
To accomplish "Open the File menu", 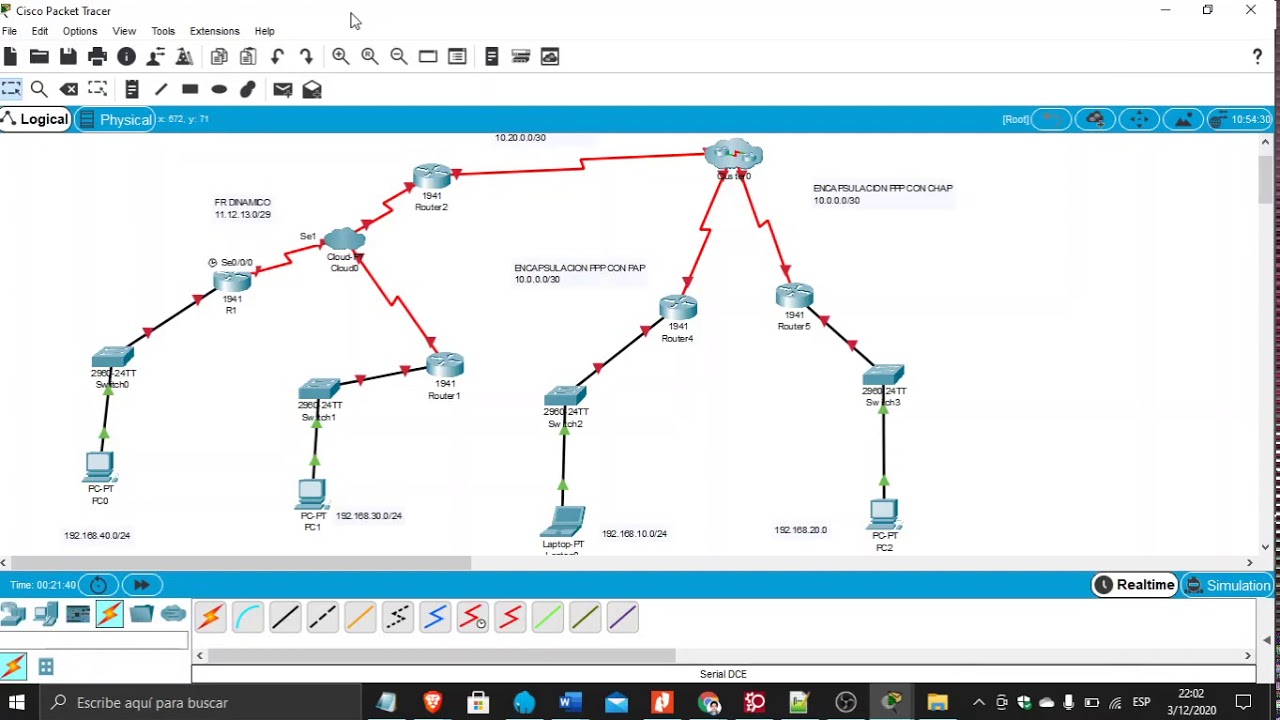I will 9,31.
